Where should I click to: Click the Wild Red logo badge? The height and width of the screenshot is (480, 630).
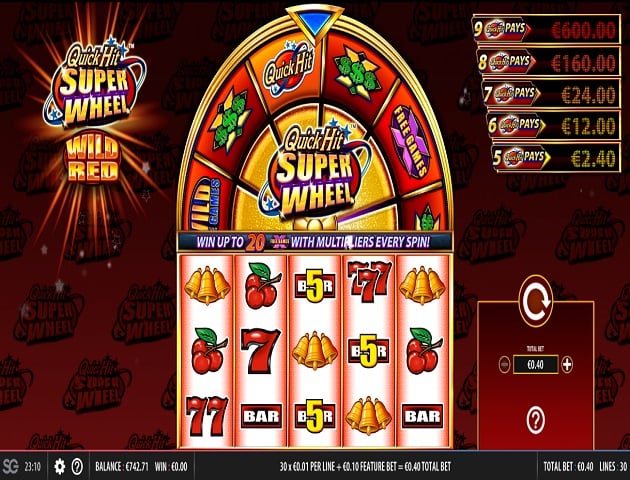(x=92, y=157)
